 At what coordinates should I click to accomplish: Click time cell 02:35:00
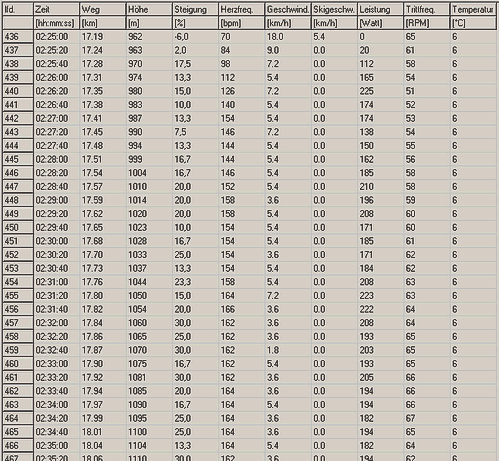(x=57, y=445)
